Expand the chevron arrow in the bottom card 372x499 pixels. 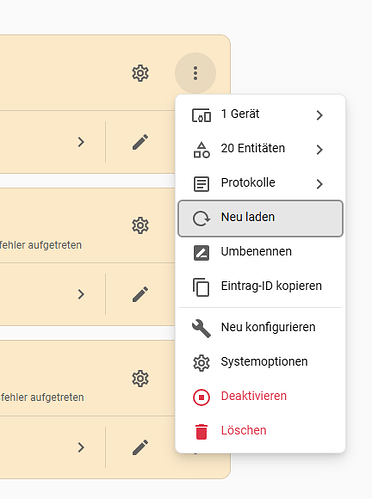pos(81,447)
